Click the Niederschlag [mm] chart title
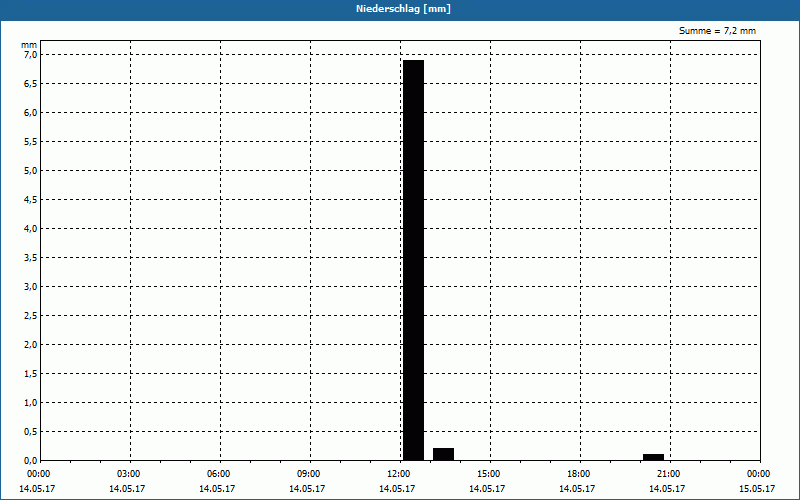The width and height of the screenshot is (800, 500). click(403, 9)
